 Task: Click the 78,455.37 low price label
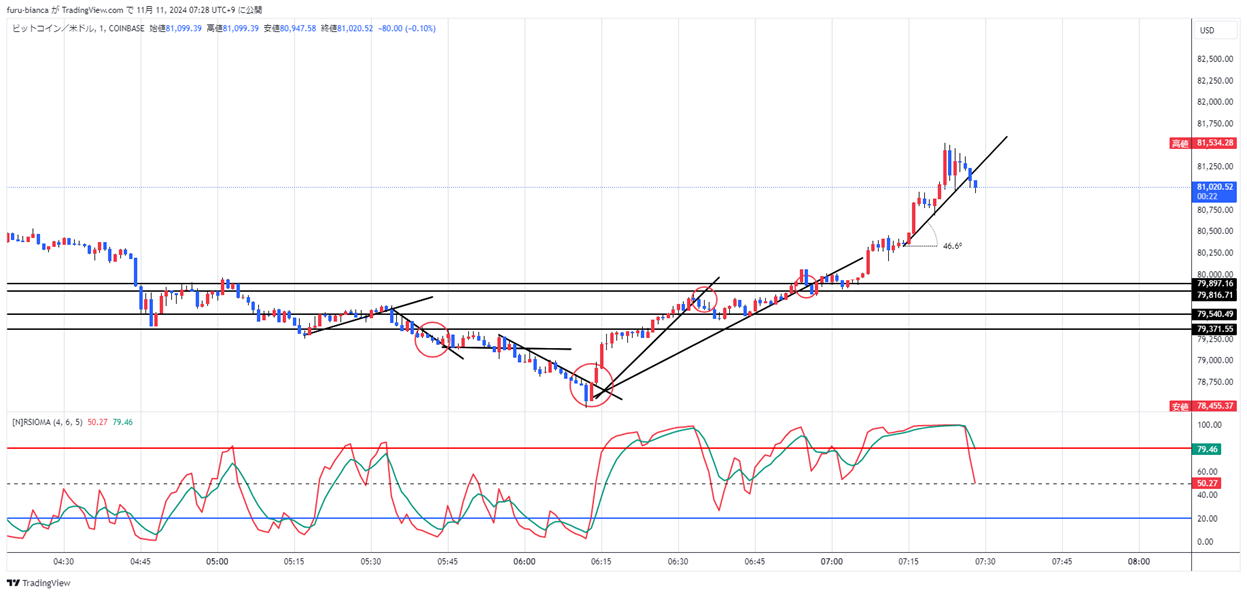[1216, 406]
